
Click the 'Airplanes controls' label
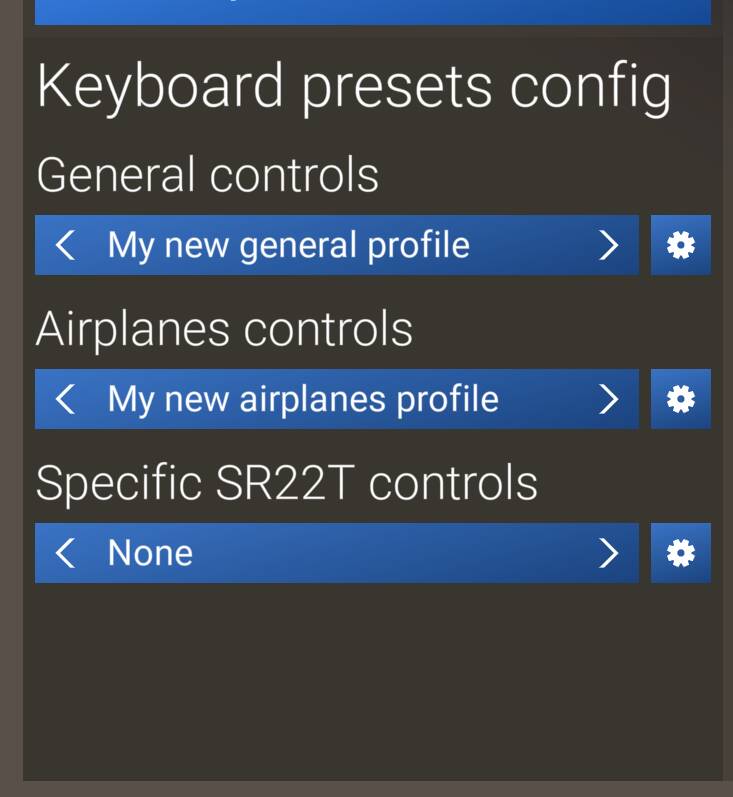click(x=224, y=329)
